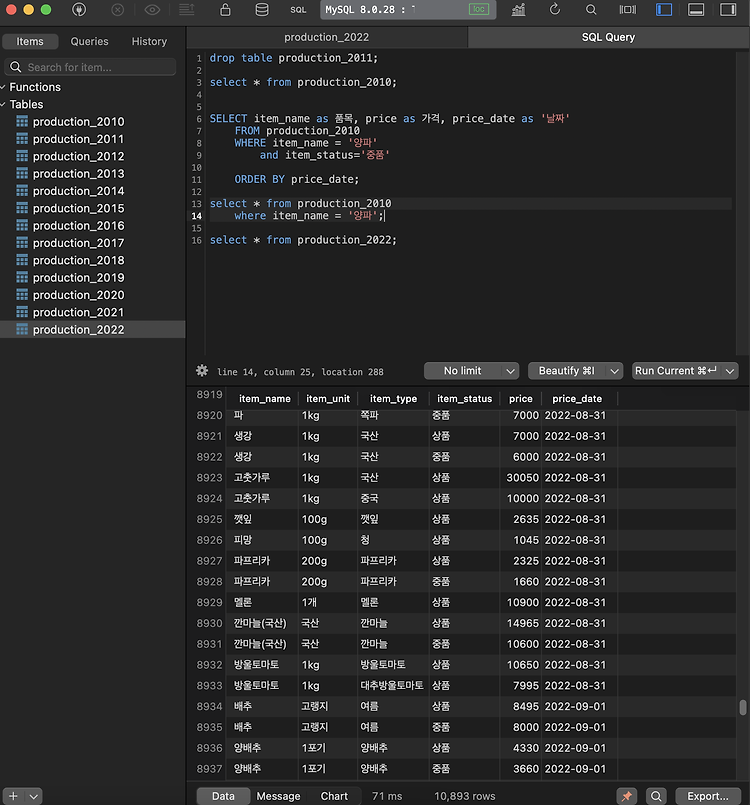Open table production_2011 in sidebar

tap(78, 139)
